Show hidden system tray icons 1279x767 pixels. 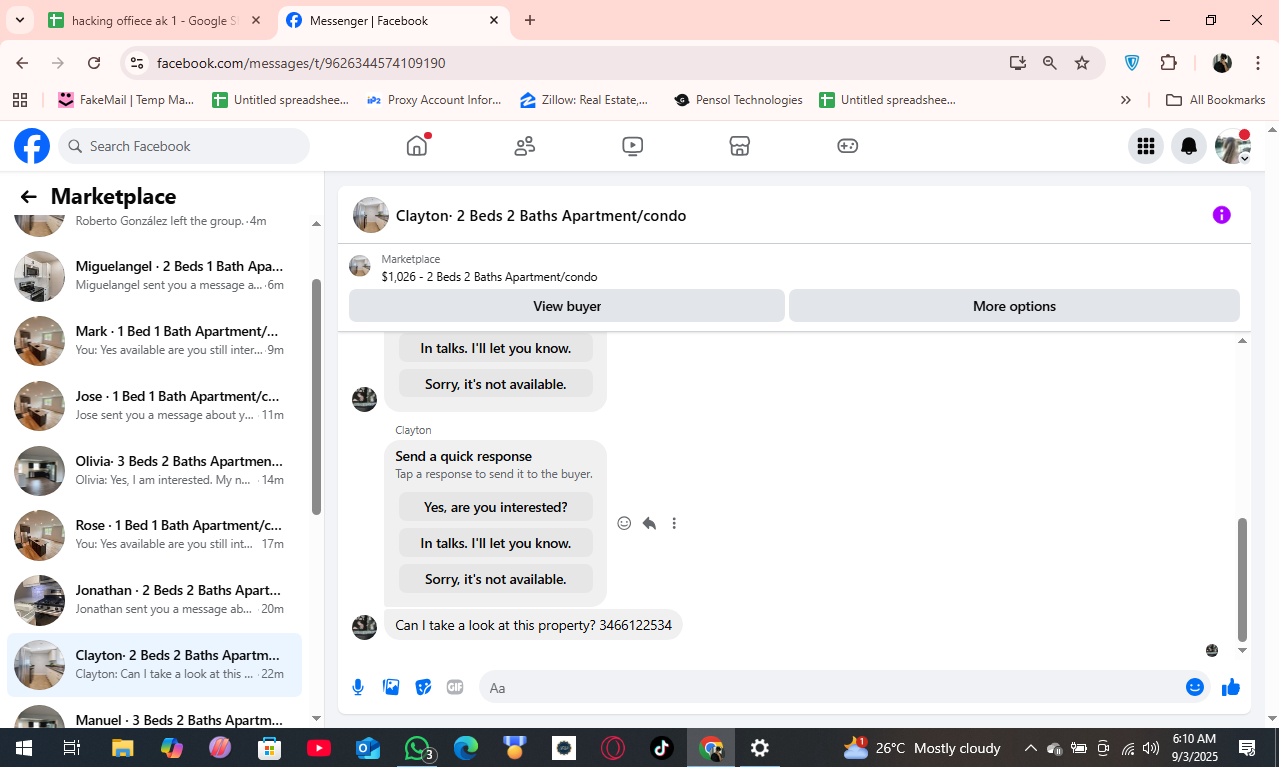click(x=1030, y=748)
